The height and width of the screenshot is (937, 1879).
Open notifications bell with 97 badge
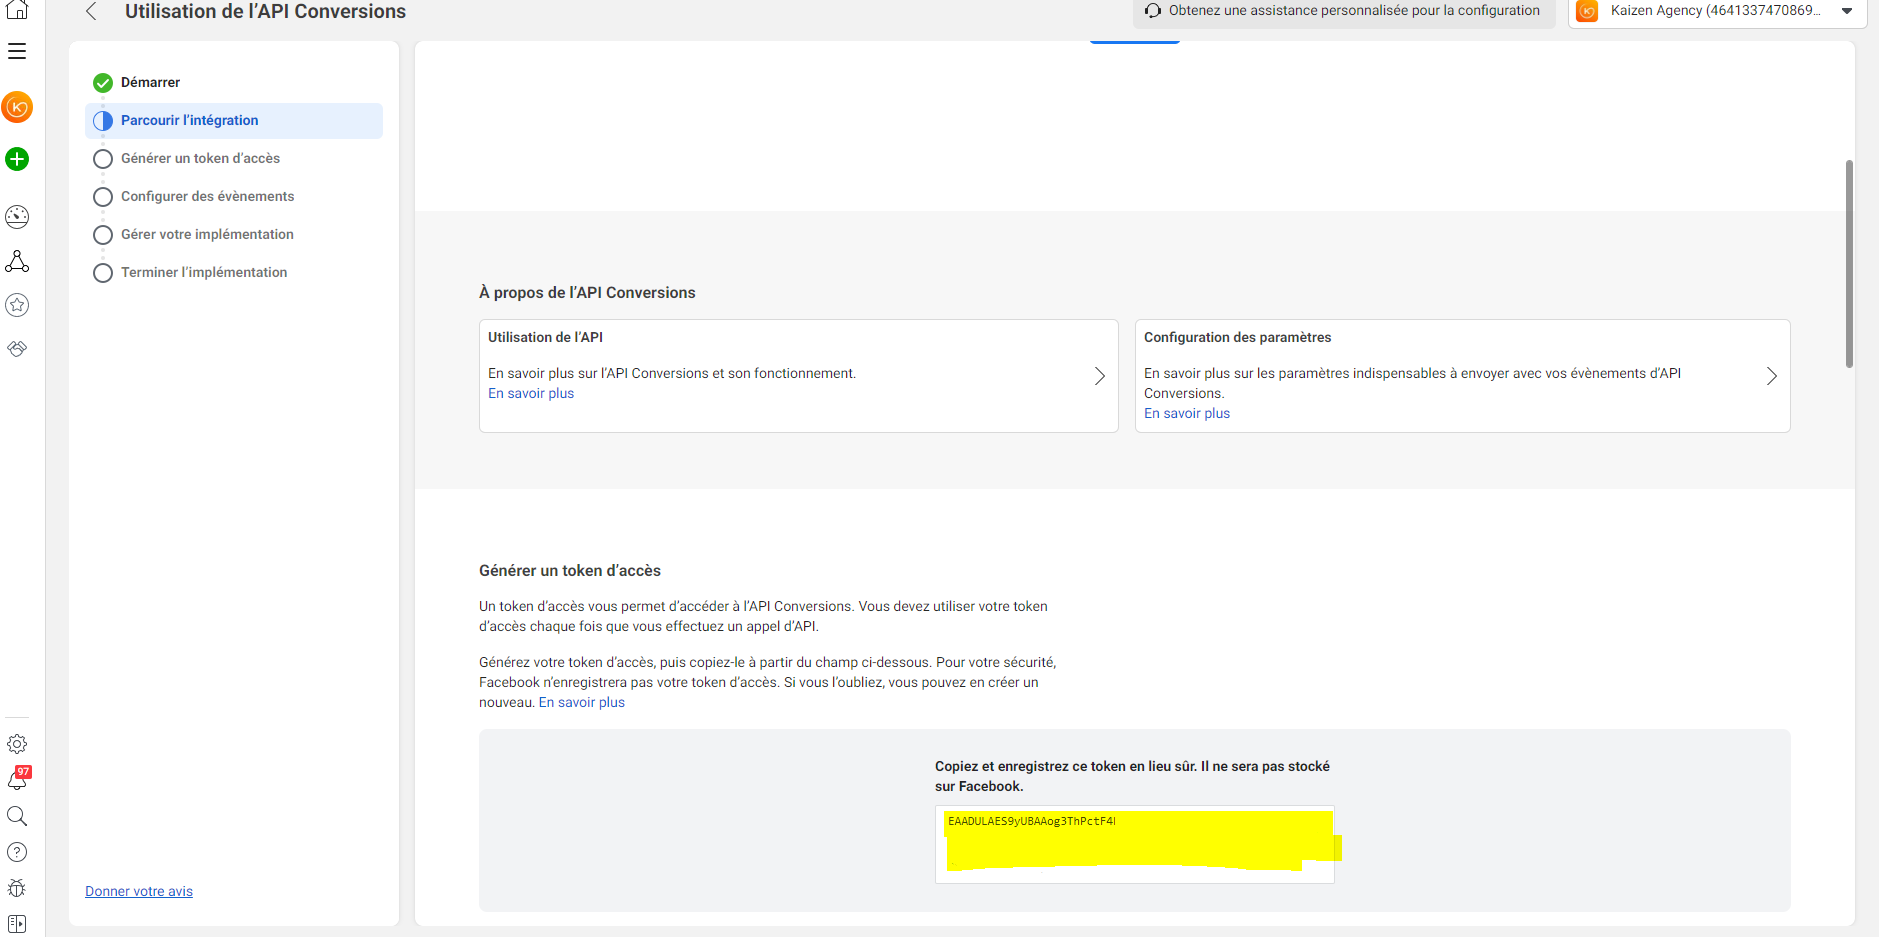tap(17, 780)
